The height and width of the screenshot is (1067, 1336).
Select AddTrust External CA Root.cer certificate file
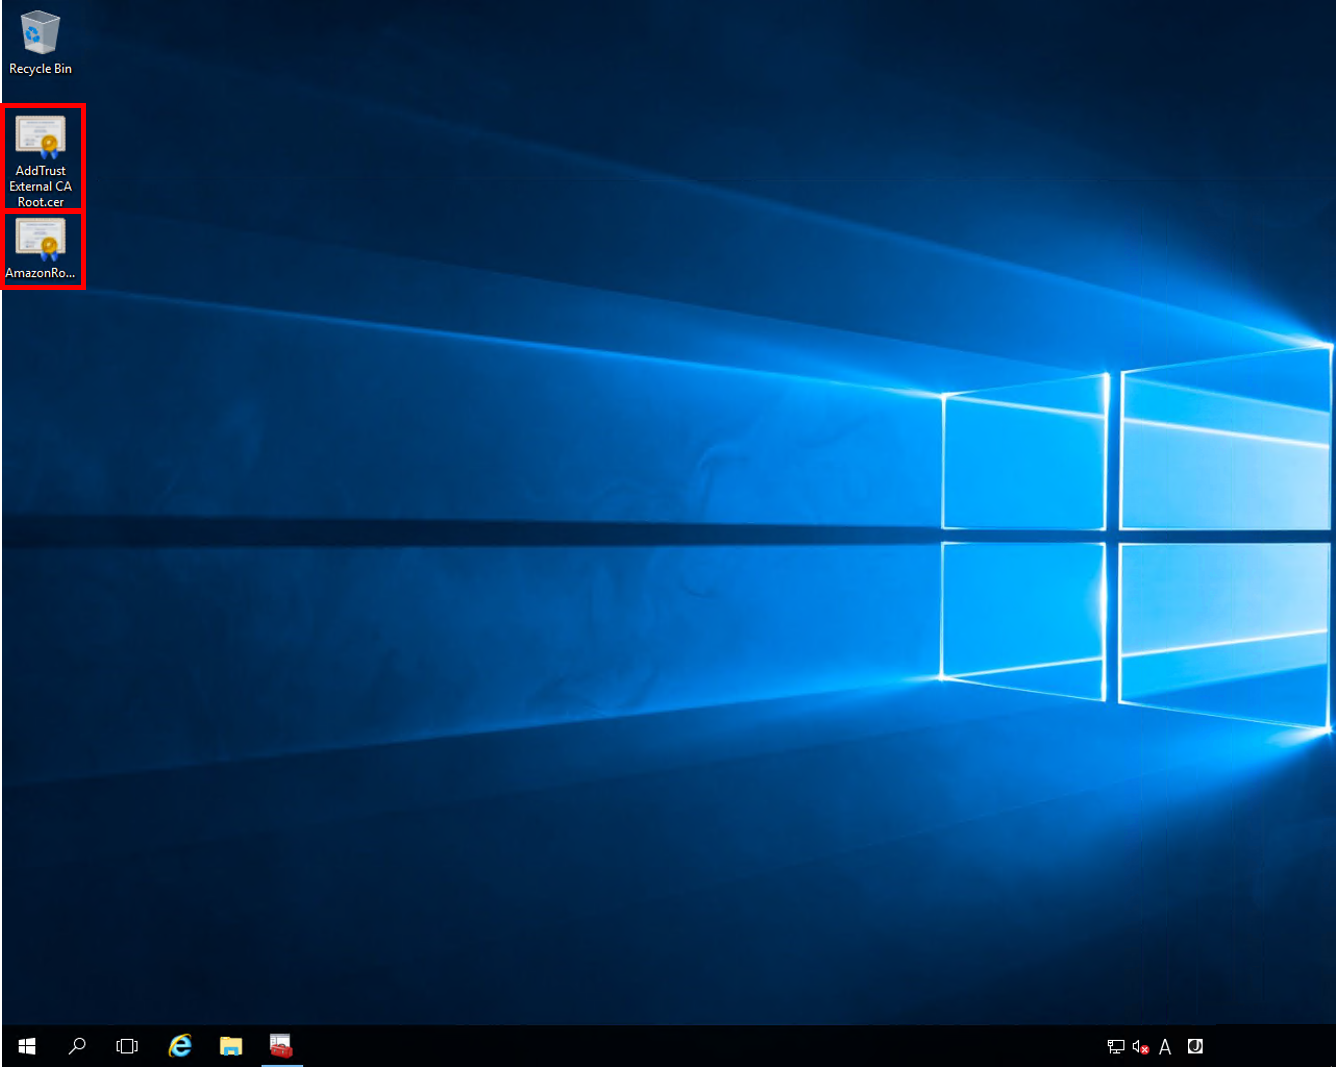pos(41,160)
